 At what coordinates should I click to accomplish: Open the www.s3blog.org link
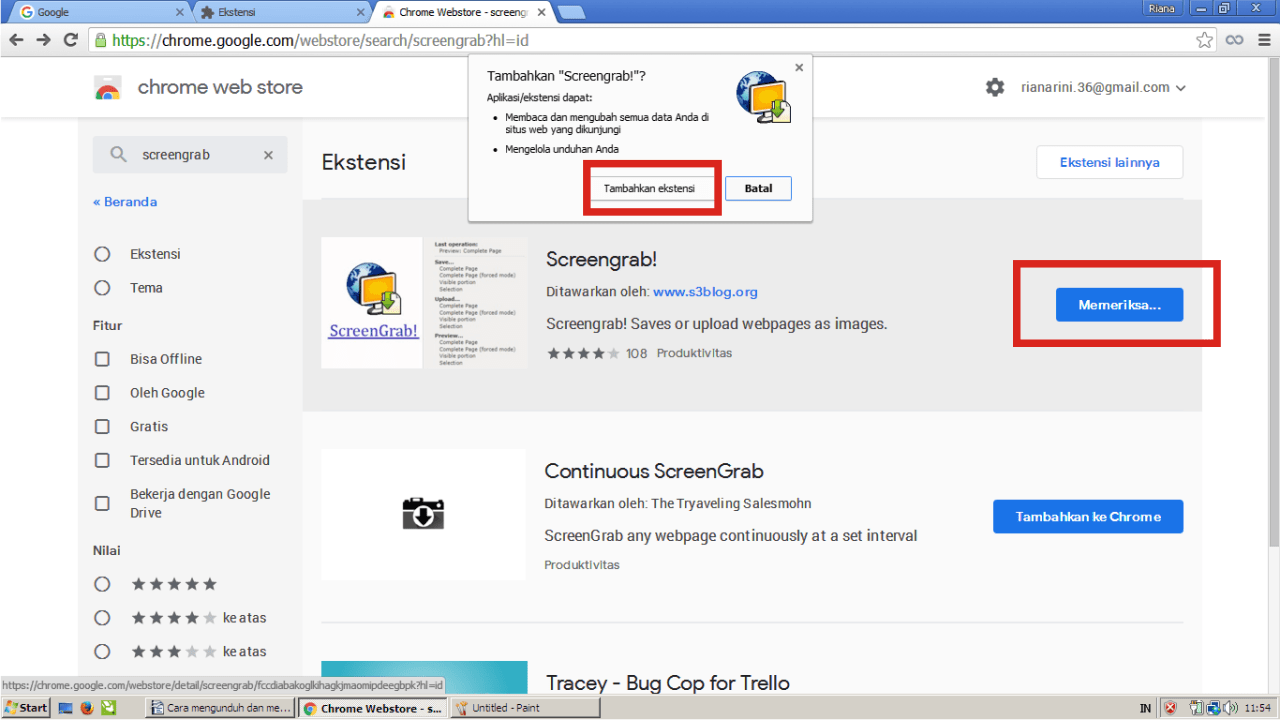[x=705, y=292]
